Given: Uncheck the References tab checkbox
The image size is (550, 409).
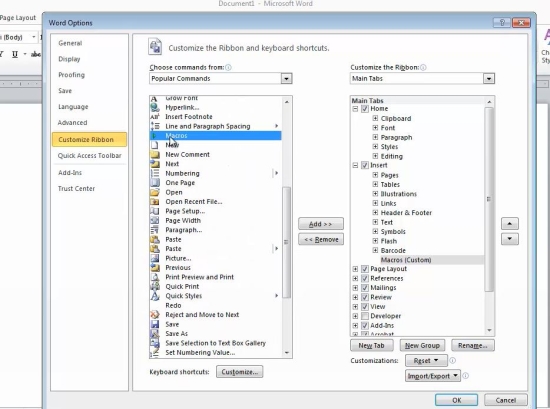Looking at the screenshot, I should (365, 279).
